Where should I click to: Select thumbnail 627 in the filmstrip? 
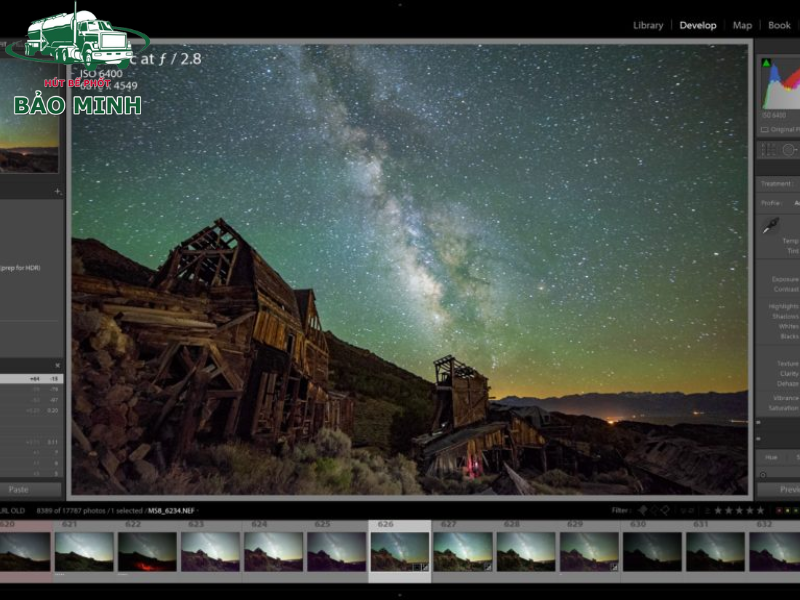(465, 550)
